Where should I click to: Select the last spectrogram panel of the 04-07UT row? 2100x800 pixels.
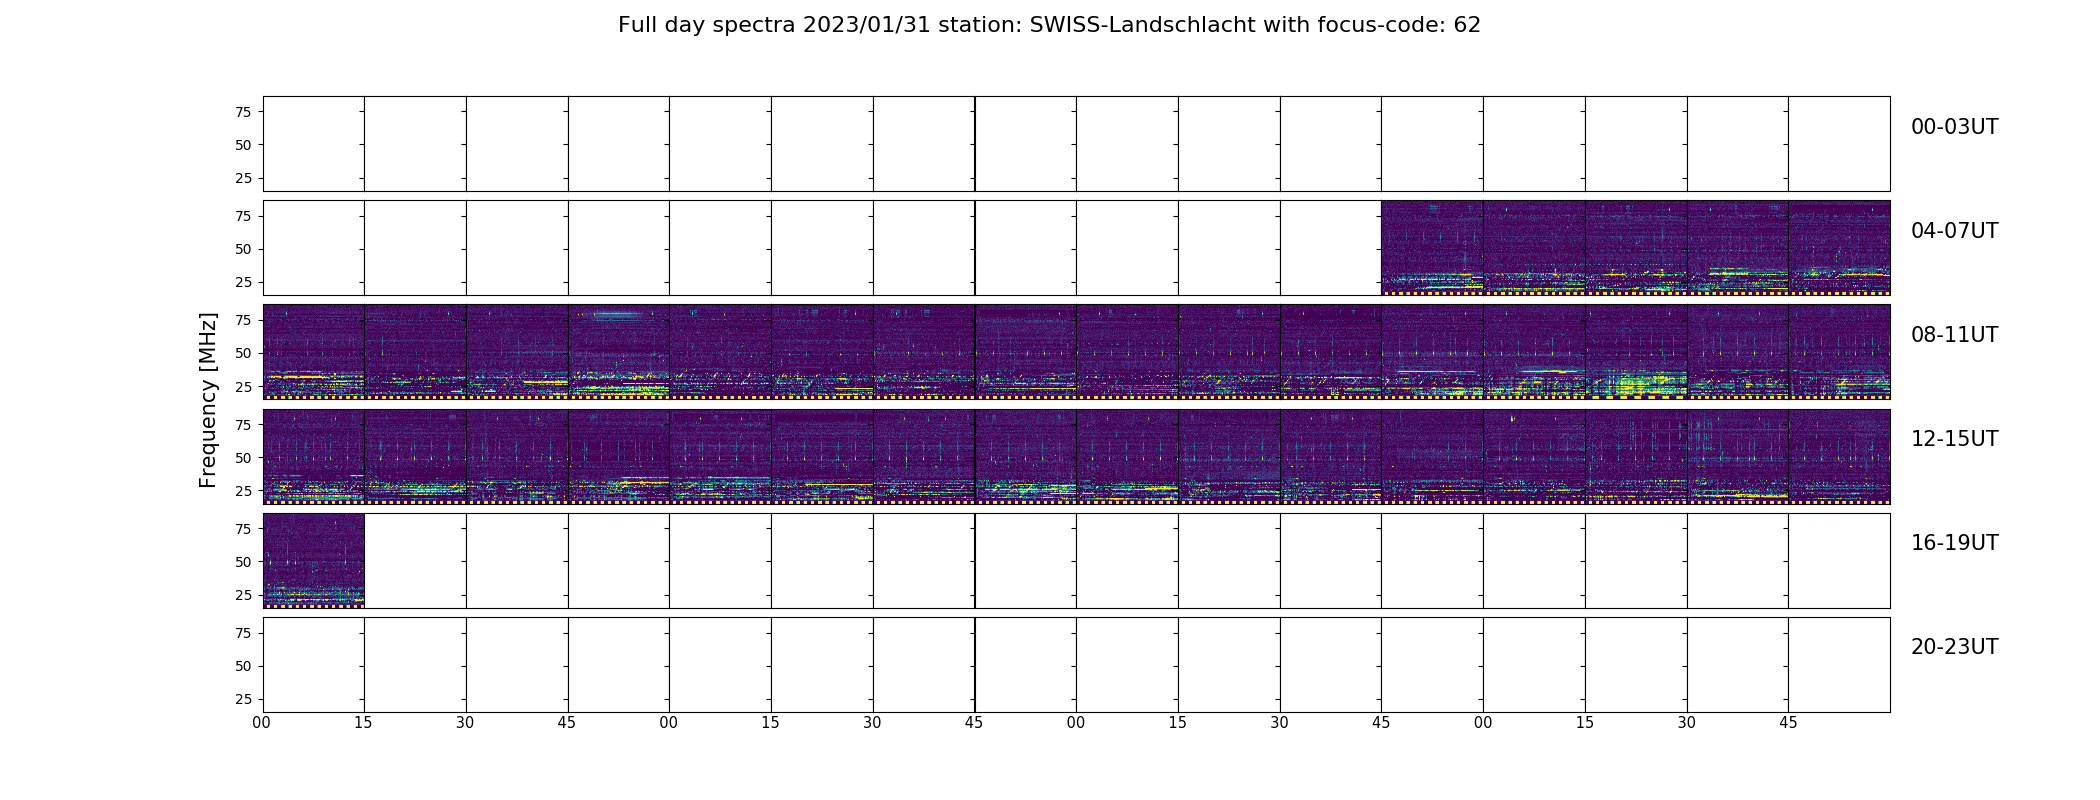pos(1839,248)
